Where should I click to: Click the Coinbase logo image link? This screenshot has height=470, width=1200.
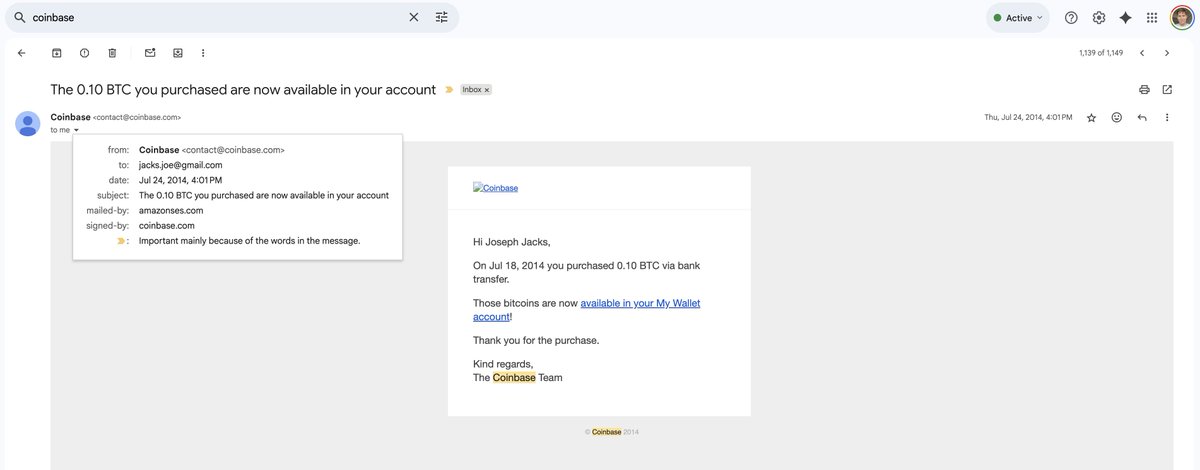pos(496,188)
